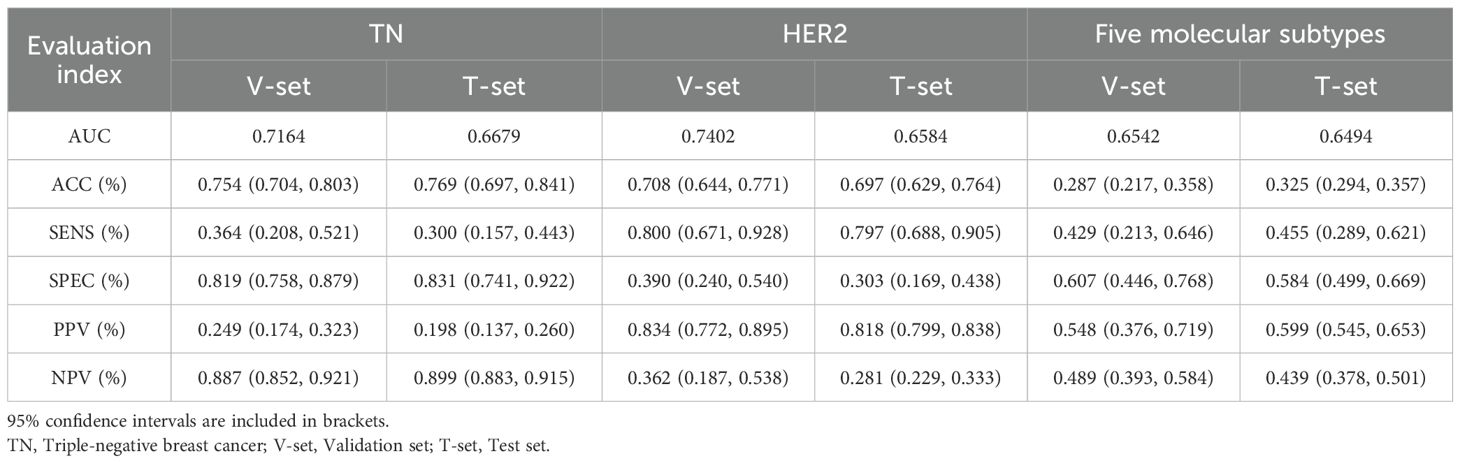
Task: Select the SENS (%) row label
Action: click(x=88, y=233)
